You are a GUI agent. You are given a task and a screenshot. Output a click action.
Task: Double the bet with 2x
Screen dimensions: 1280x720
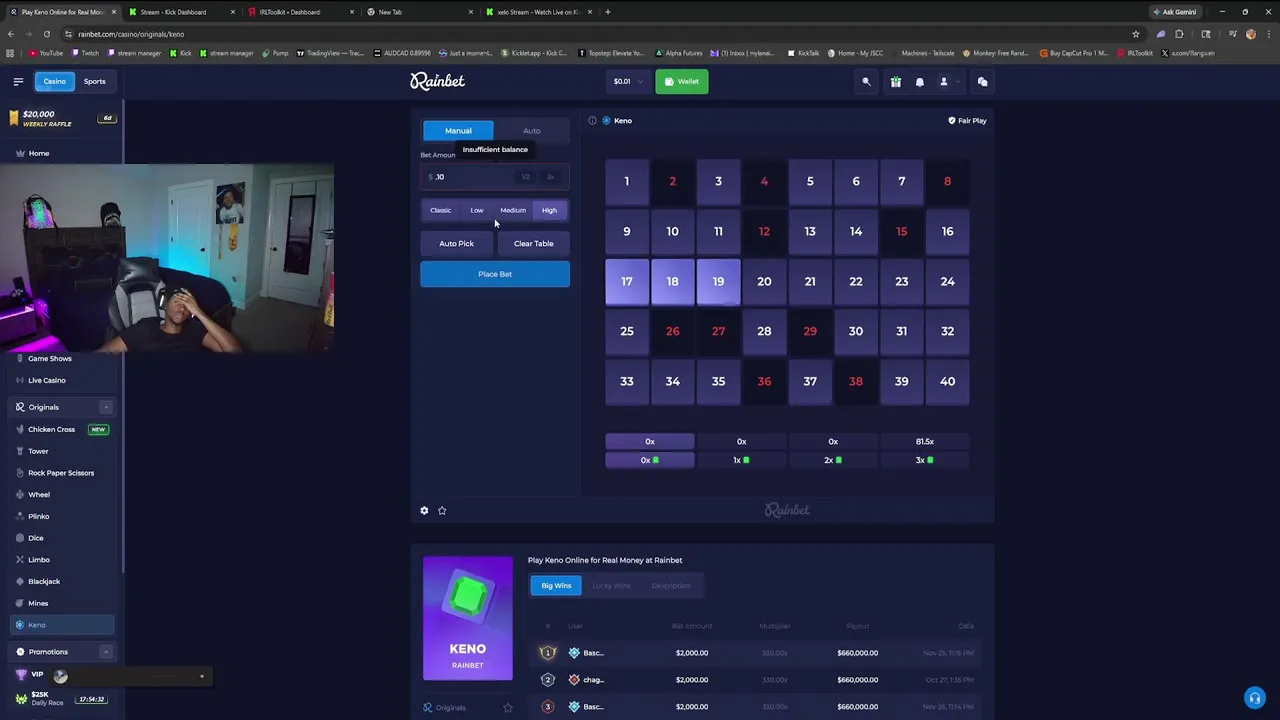click(550, 177)
